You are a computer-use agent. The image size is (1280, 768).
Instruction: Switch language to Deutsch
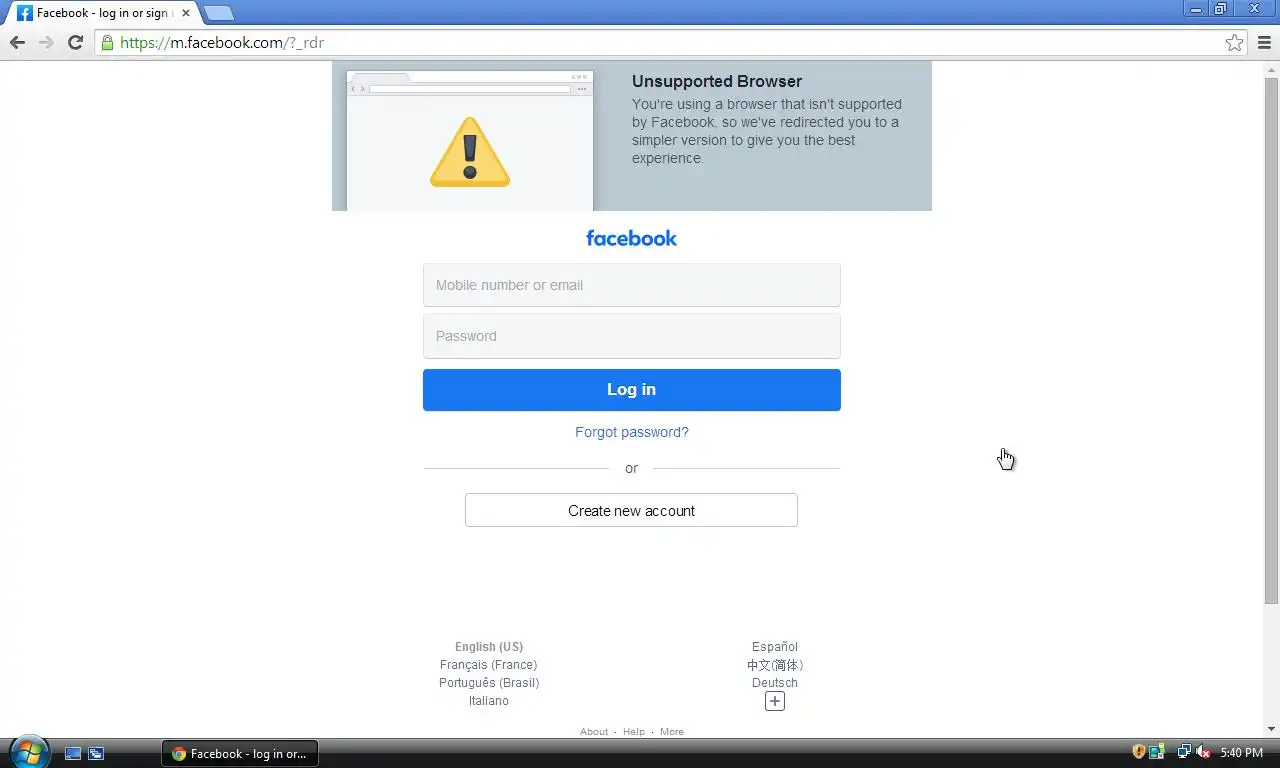coord(775,683)
